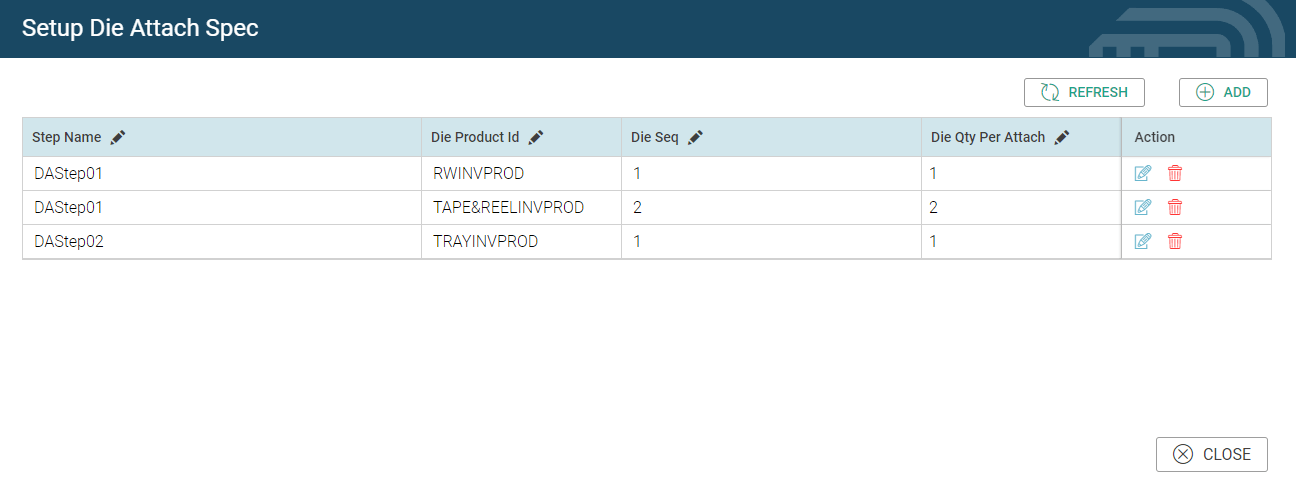
Task: Click pencil icon beside Step Name header
Action: coord(118,137)
